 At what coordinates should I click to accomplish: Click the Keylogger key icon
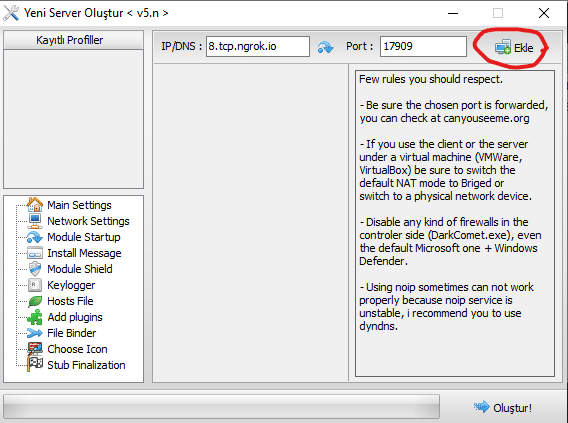click(35, 285)
